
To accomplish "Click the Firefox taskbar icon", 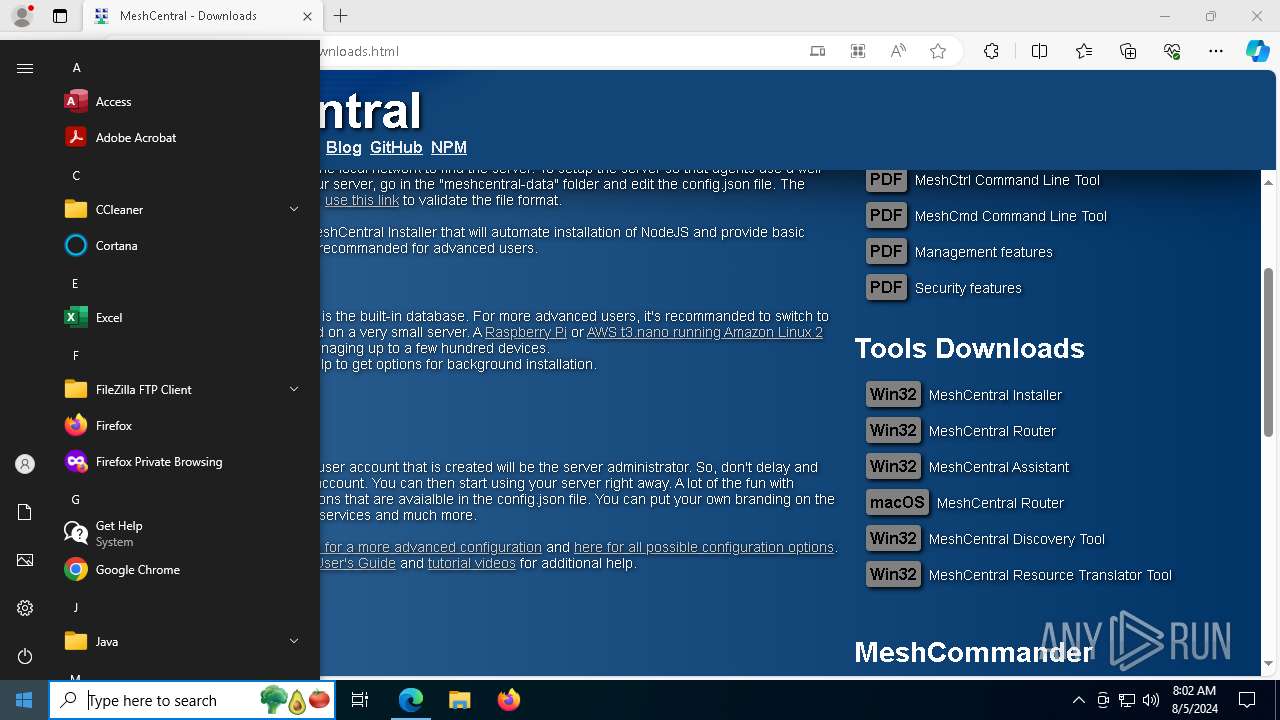I will (x=508, y=700).
